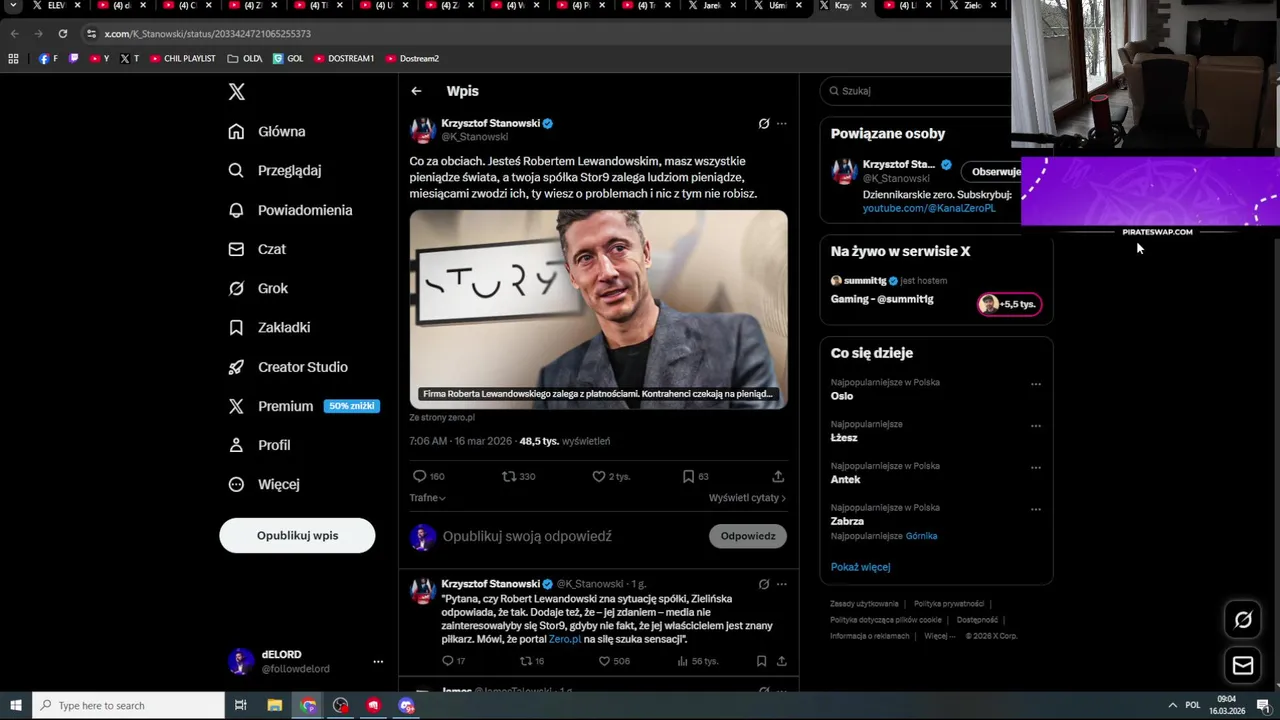The image size is (1280, 720).
Task: Open floating Grok button
Action: pos(1243,620)
